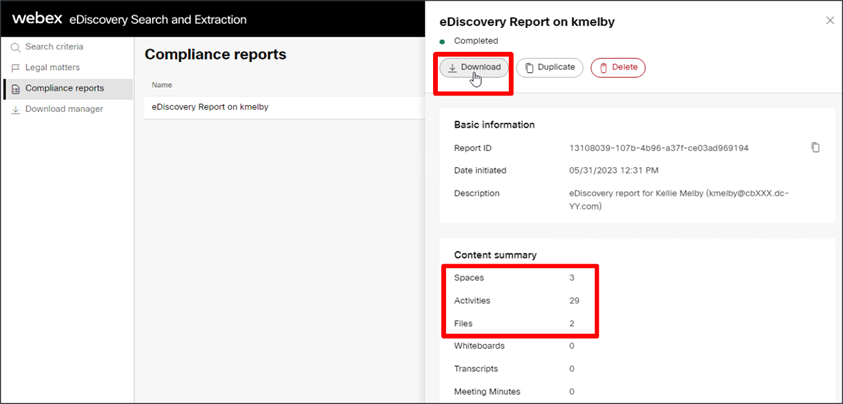Click the Download button in the report panel
843x404 pixels.
click(x=474, y=68)
